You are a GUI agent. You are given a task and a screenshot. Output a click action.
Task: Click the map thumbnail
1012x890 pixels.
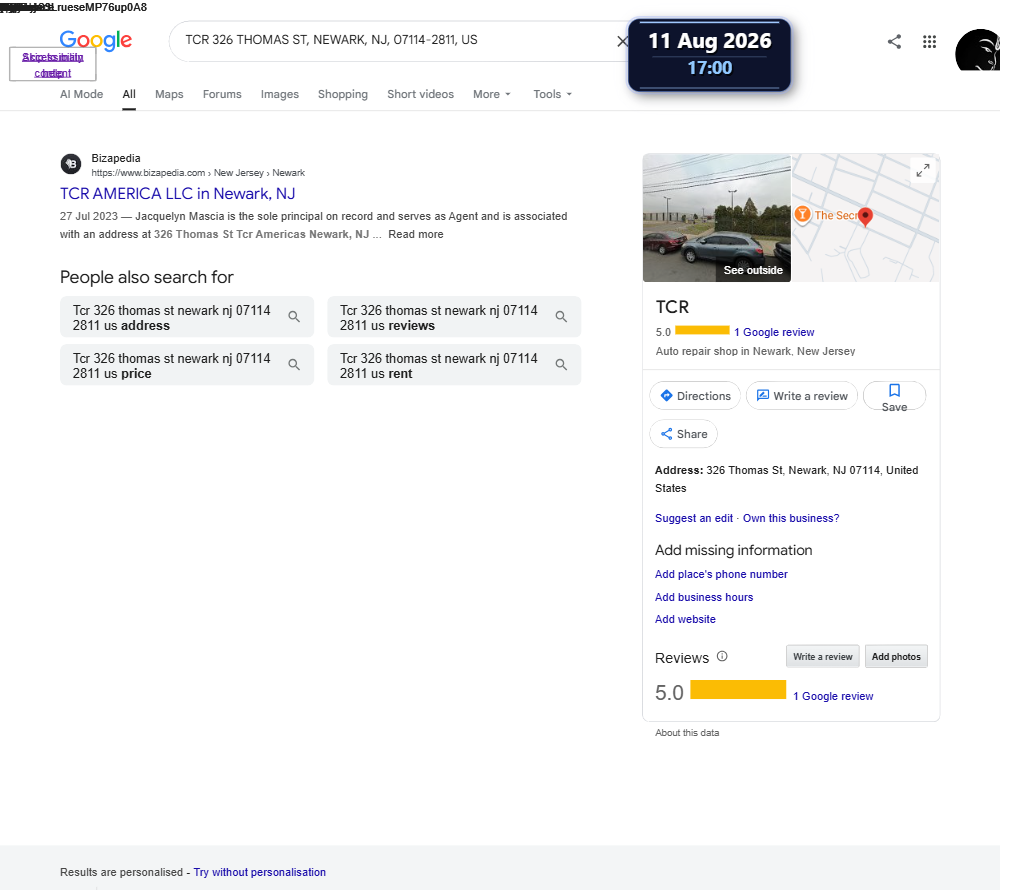[865, 217]
